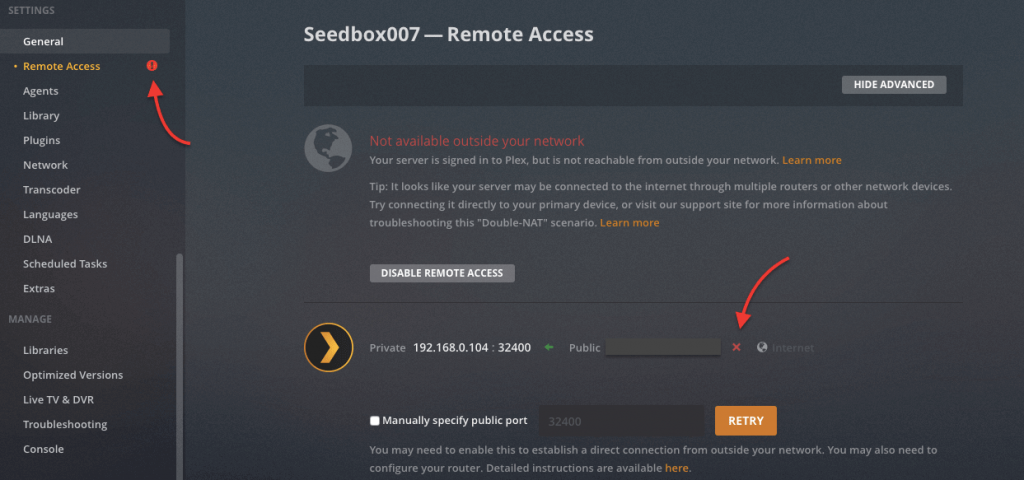
Task: Click Disable Remote Access button
Action: [x=442, y=273]
